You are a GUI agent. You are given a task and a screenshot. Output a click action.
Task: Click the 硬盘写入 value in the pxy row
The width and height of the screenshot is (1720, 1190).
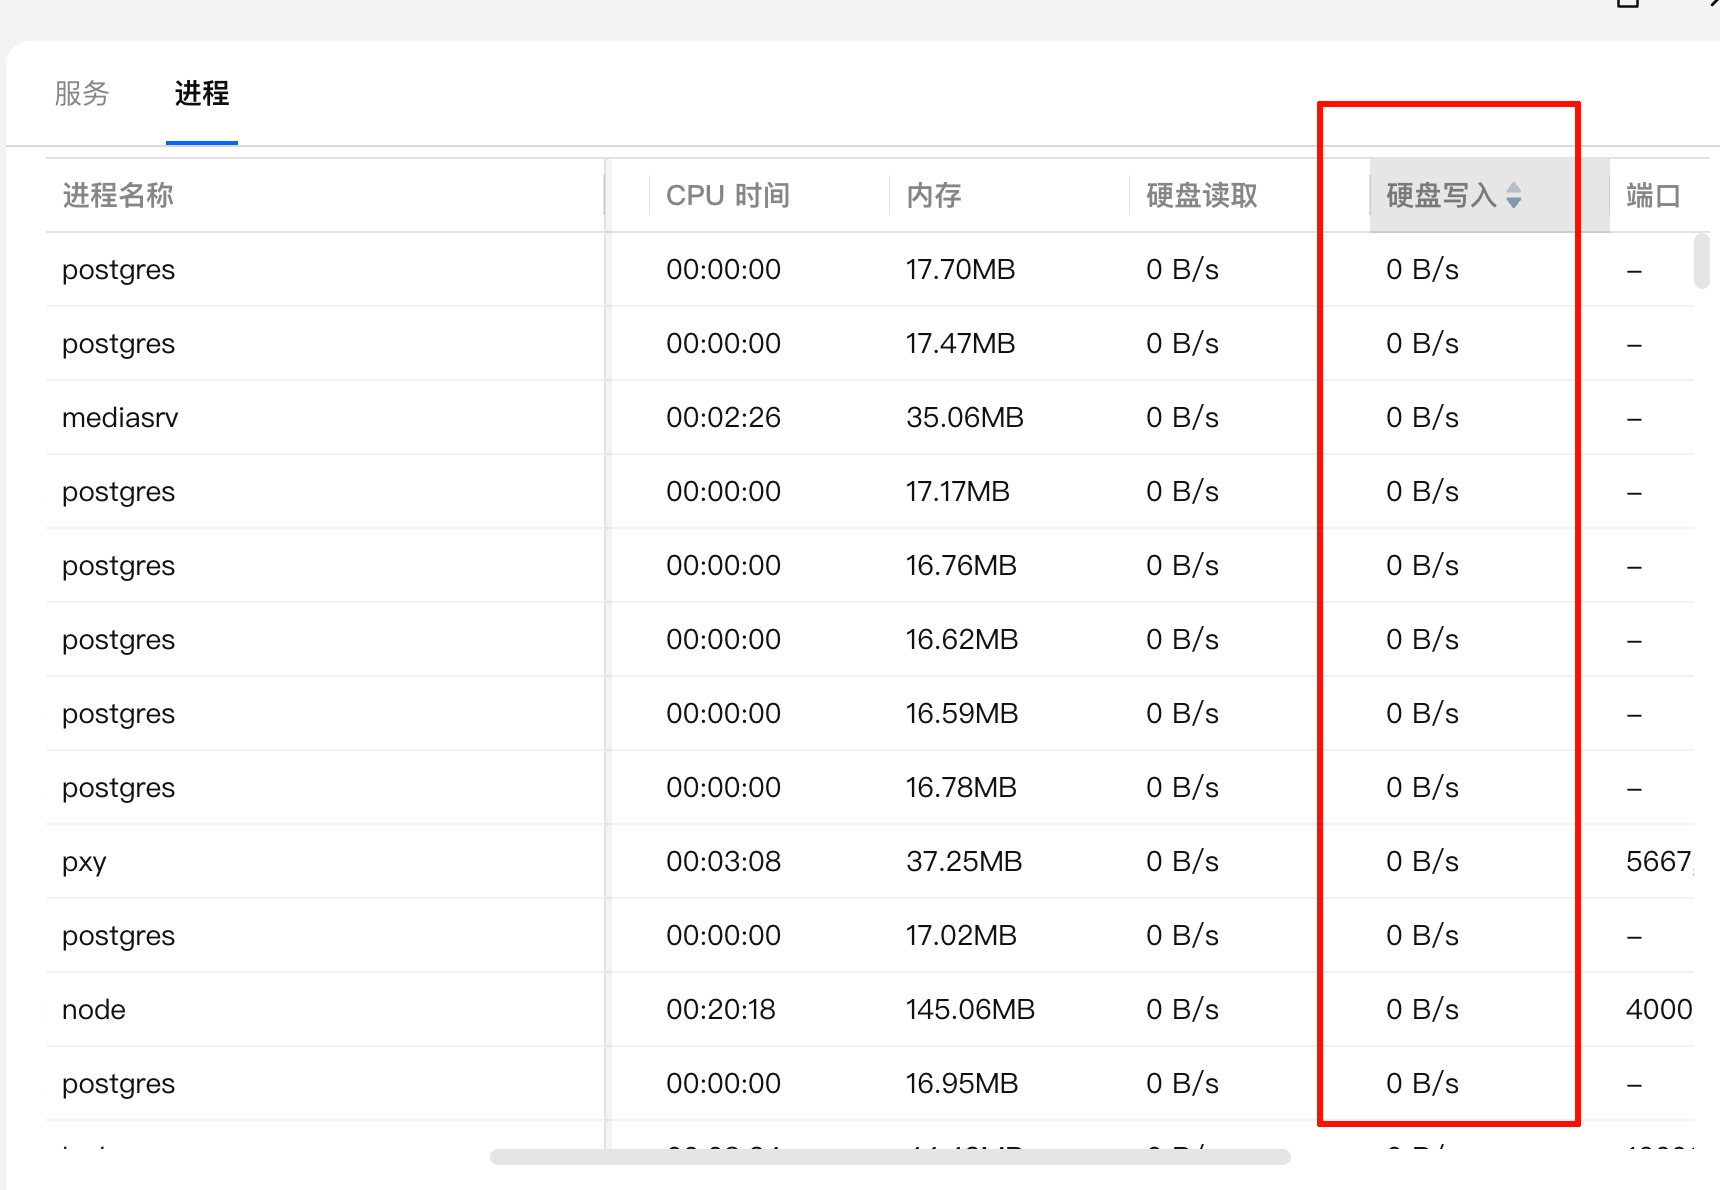[1422, 862]
